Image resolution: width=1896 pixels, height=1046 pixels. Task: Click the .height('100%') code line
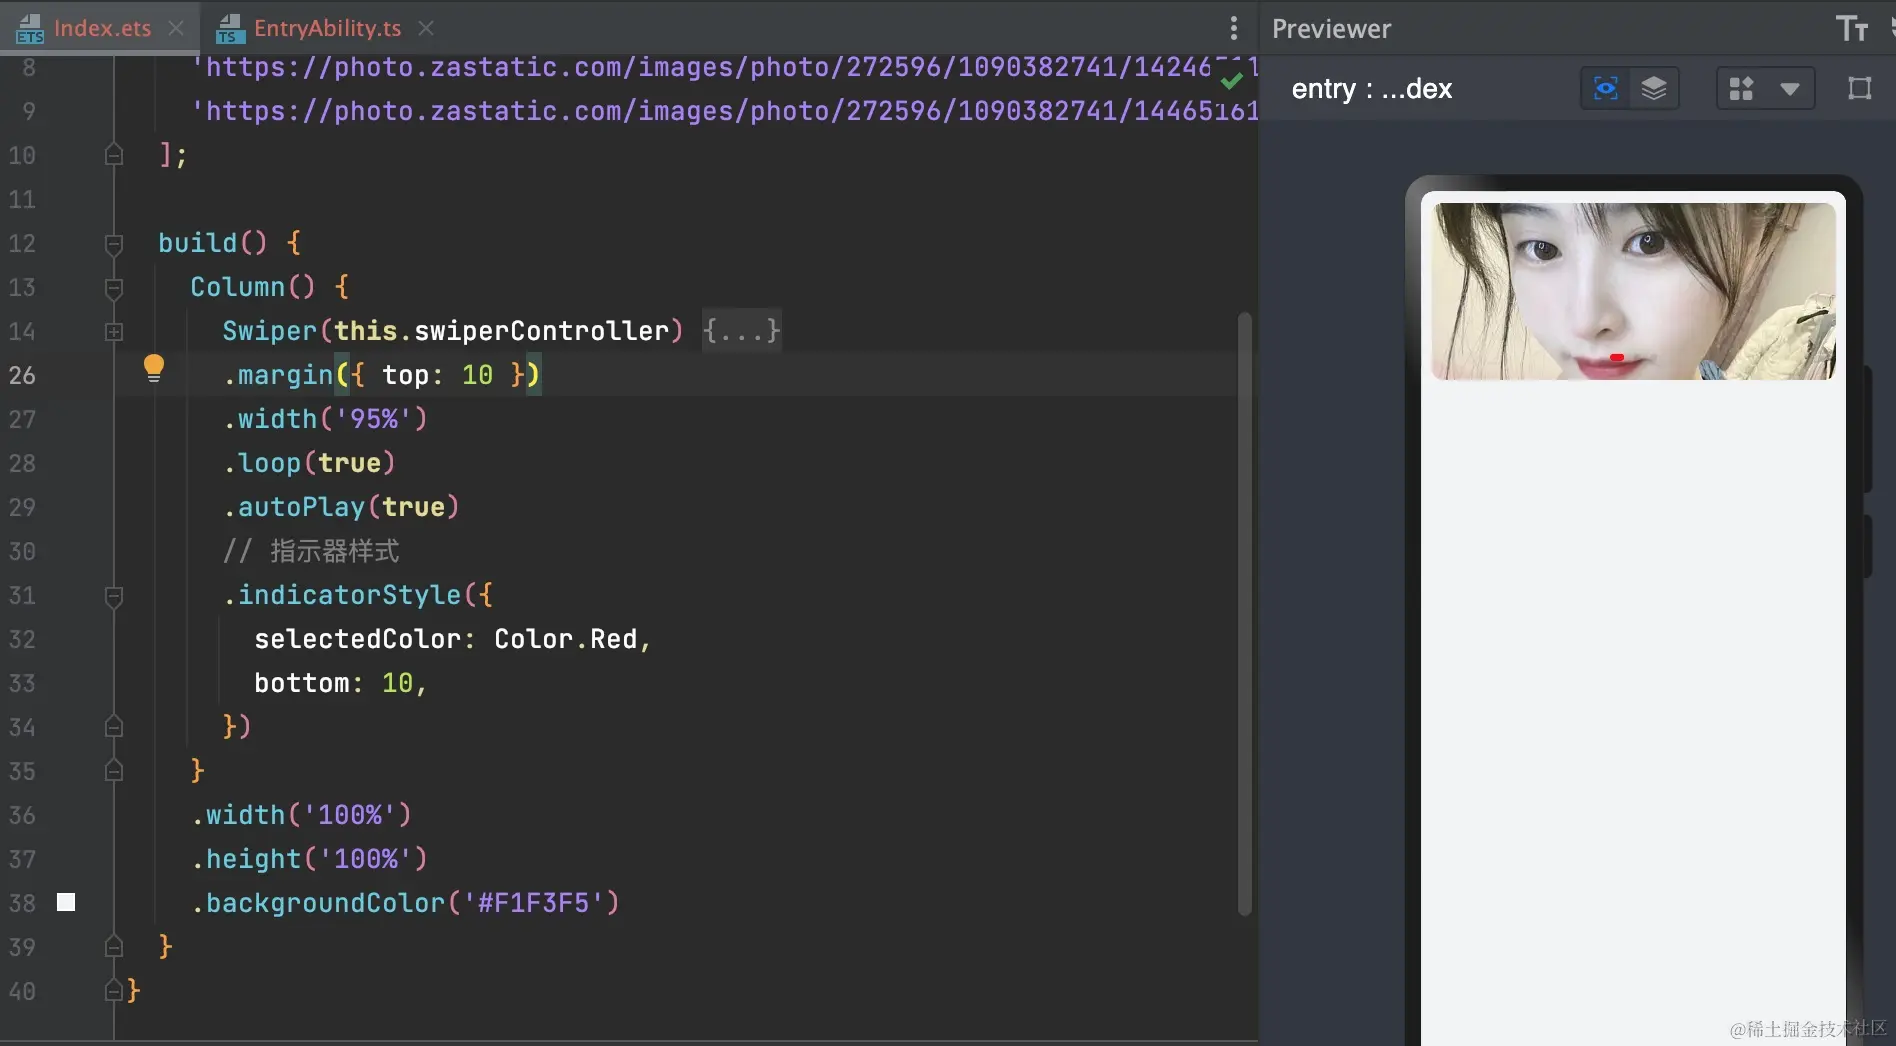click(310, 859)
